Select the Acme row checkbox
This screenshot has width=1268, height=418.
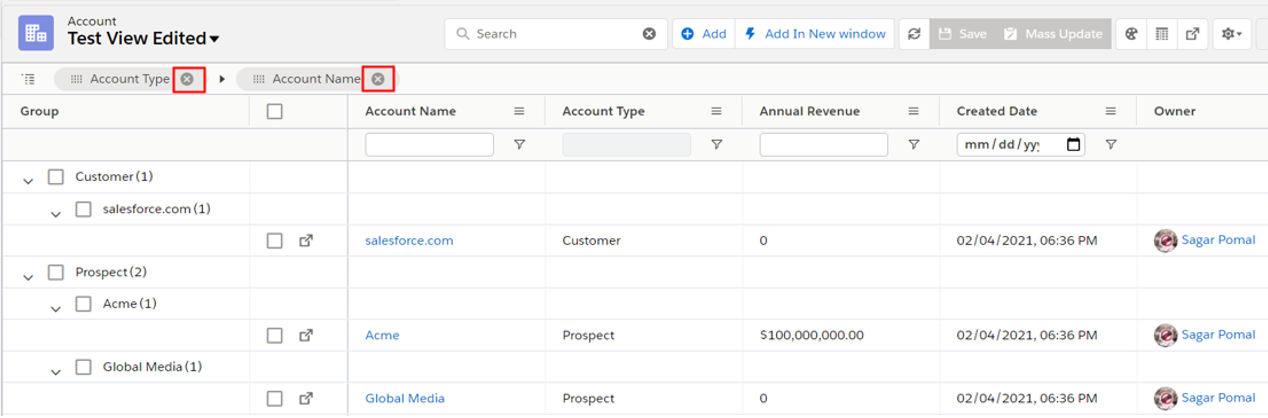(275, 335)
